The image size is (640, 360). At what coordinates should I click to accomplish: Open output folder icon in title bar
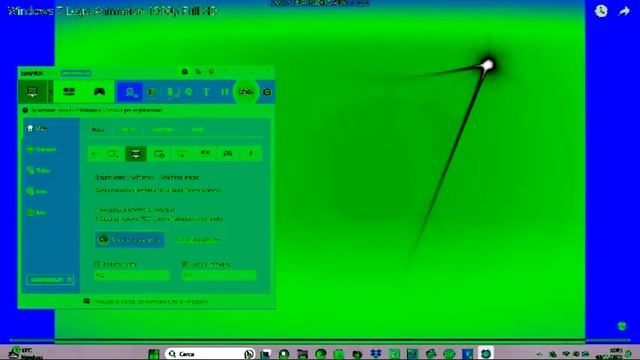click(198, 72)
